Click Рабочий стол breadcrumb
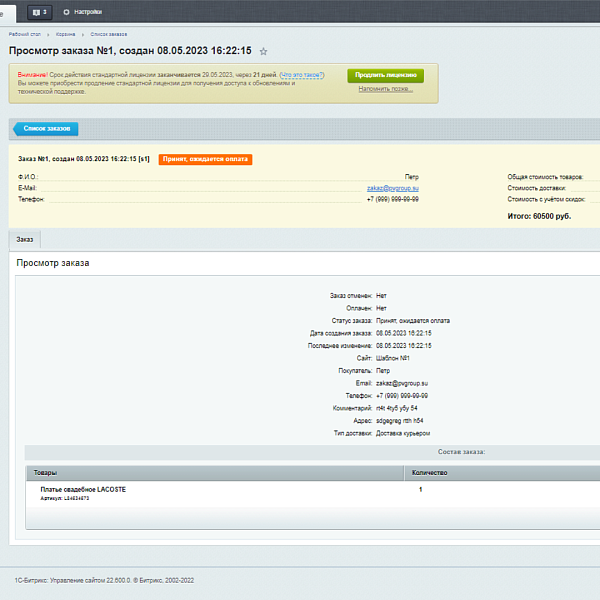This screenshot has height=600, width=600. pos(23,34)
